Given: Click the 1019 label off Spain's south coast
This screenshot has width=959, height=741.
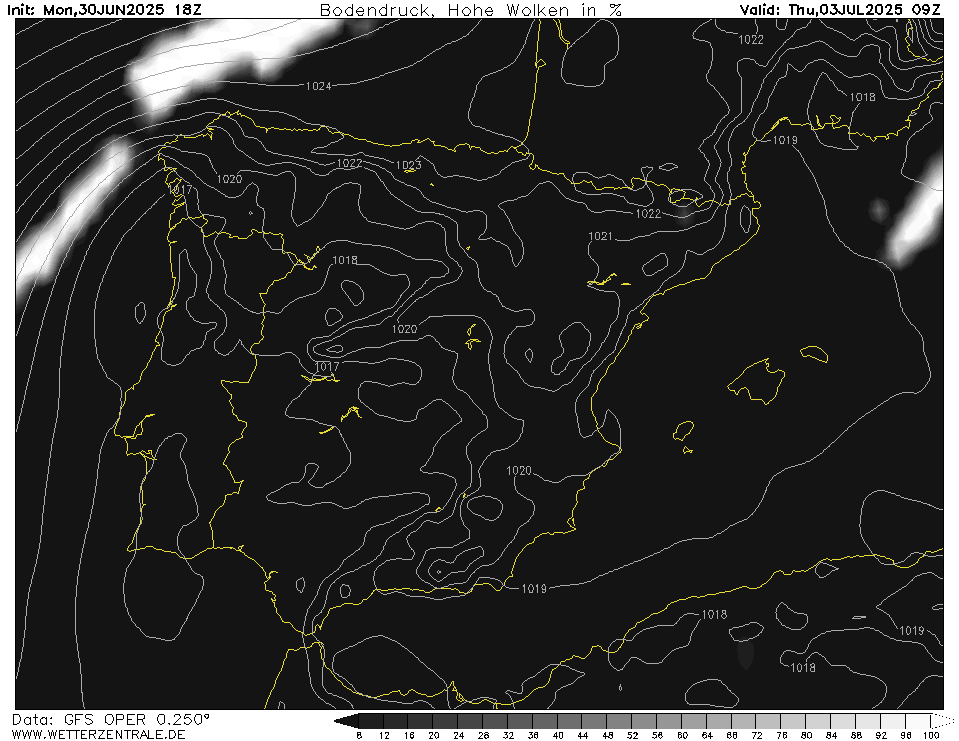Looking at the screenshot, I should click(x=534, y=588).
